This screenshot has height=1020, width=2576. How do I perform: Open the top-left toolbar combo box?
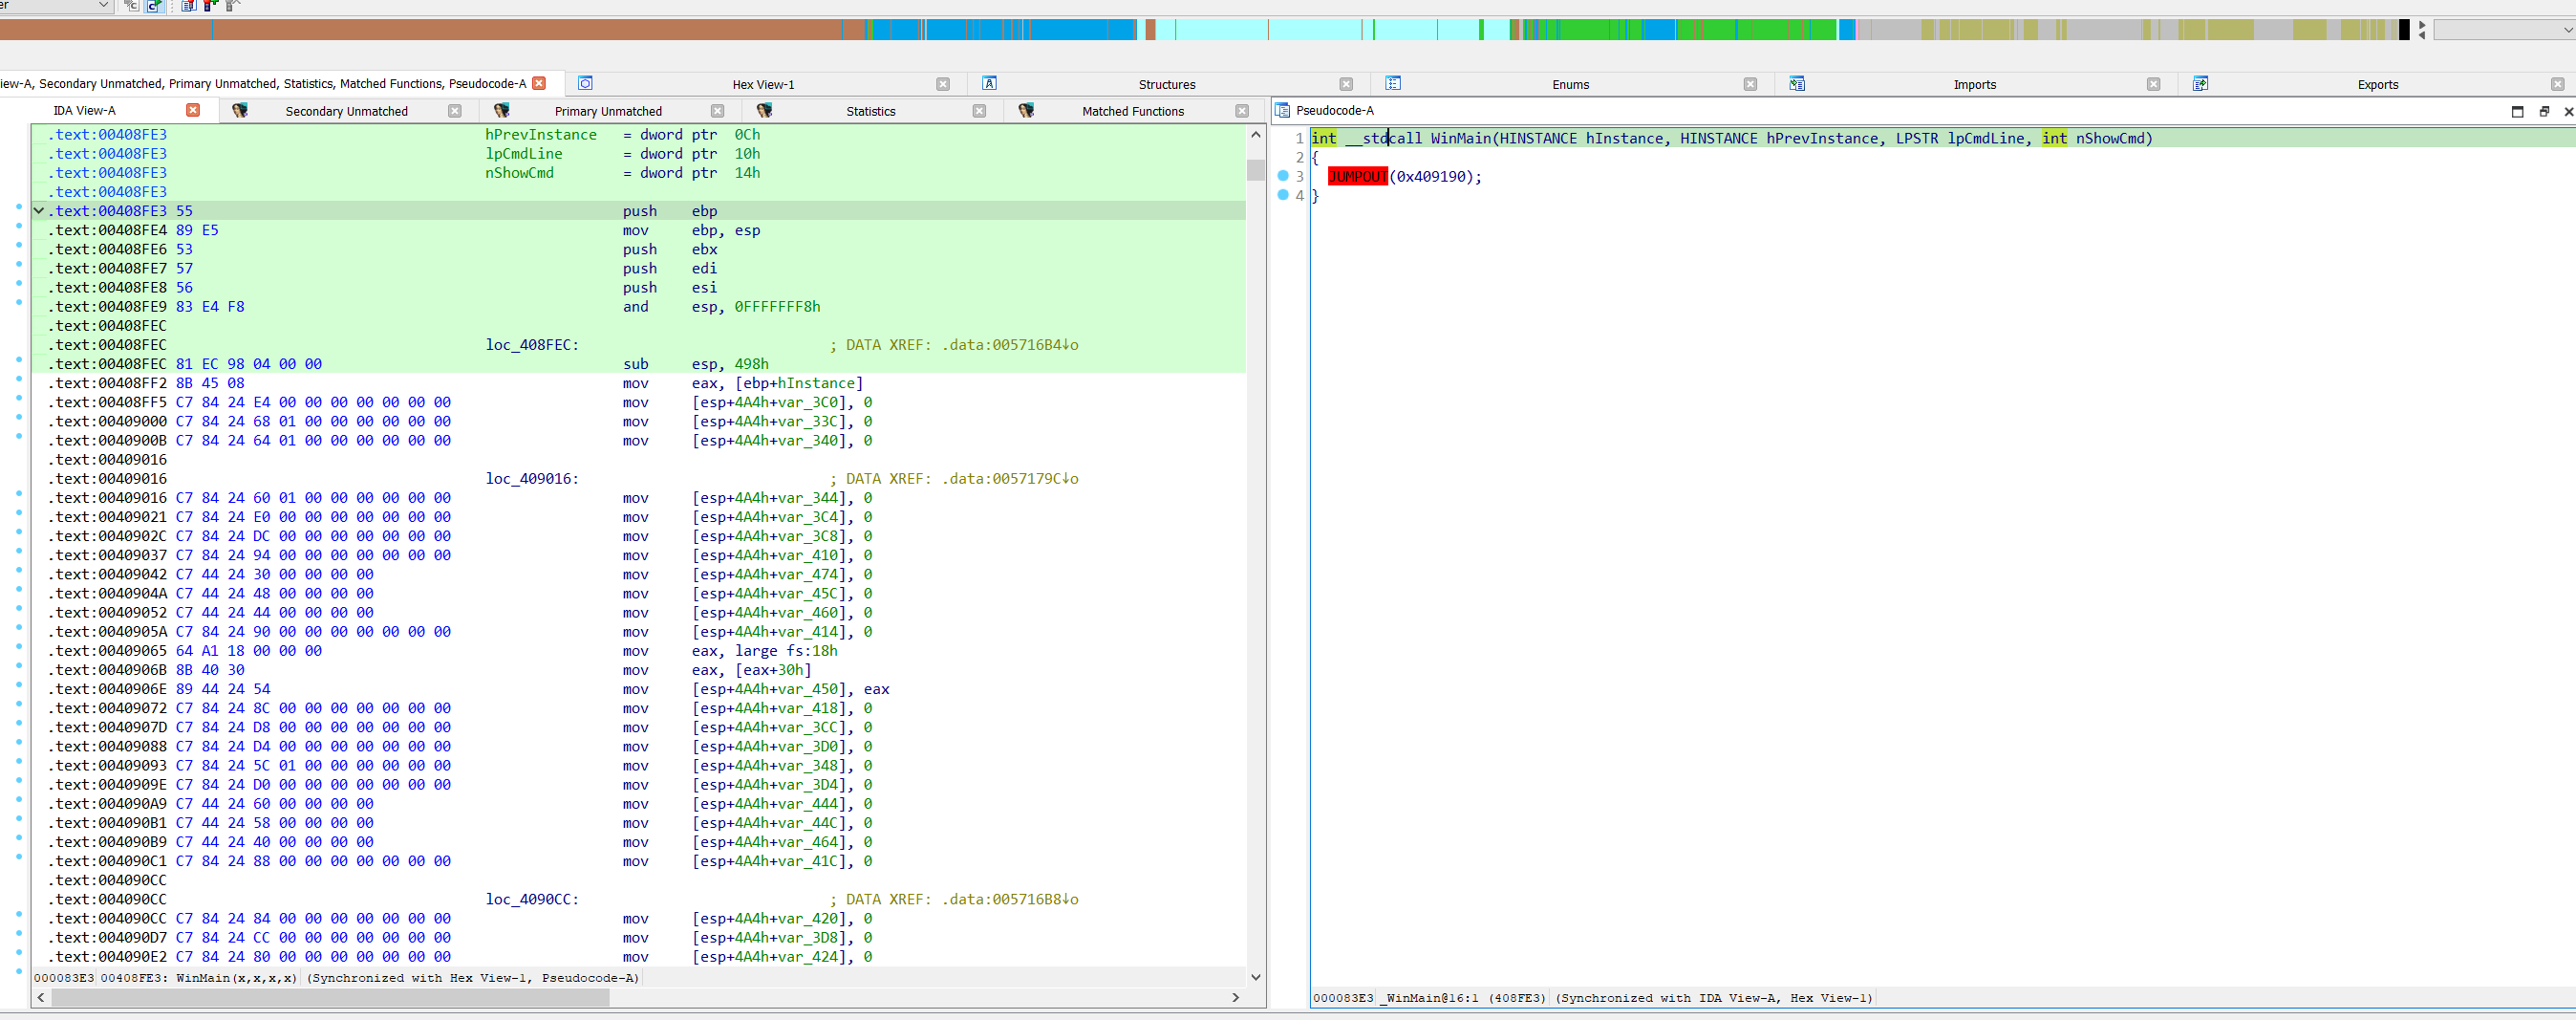point(102,6)
